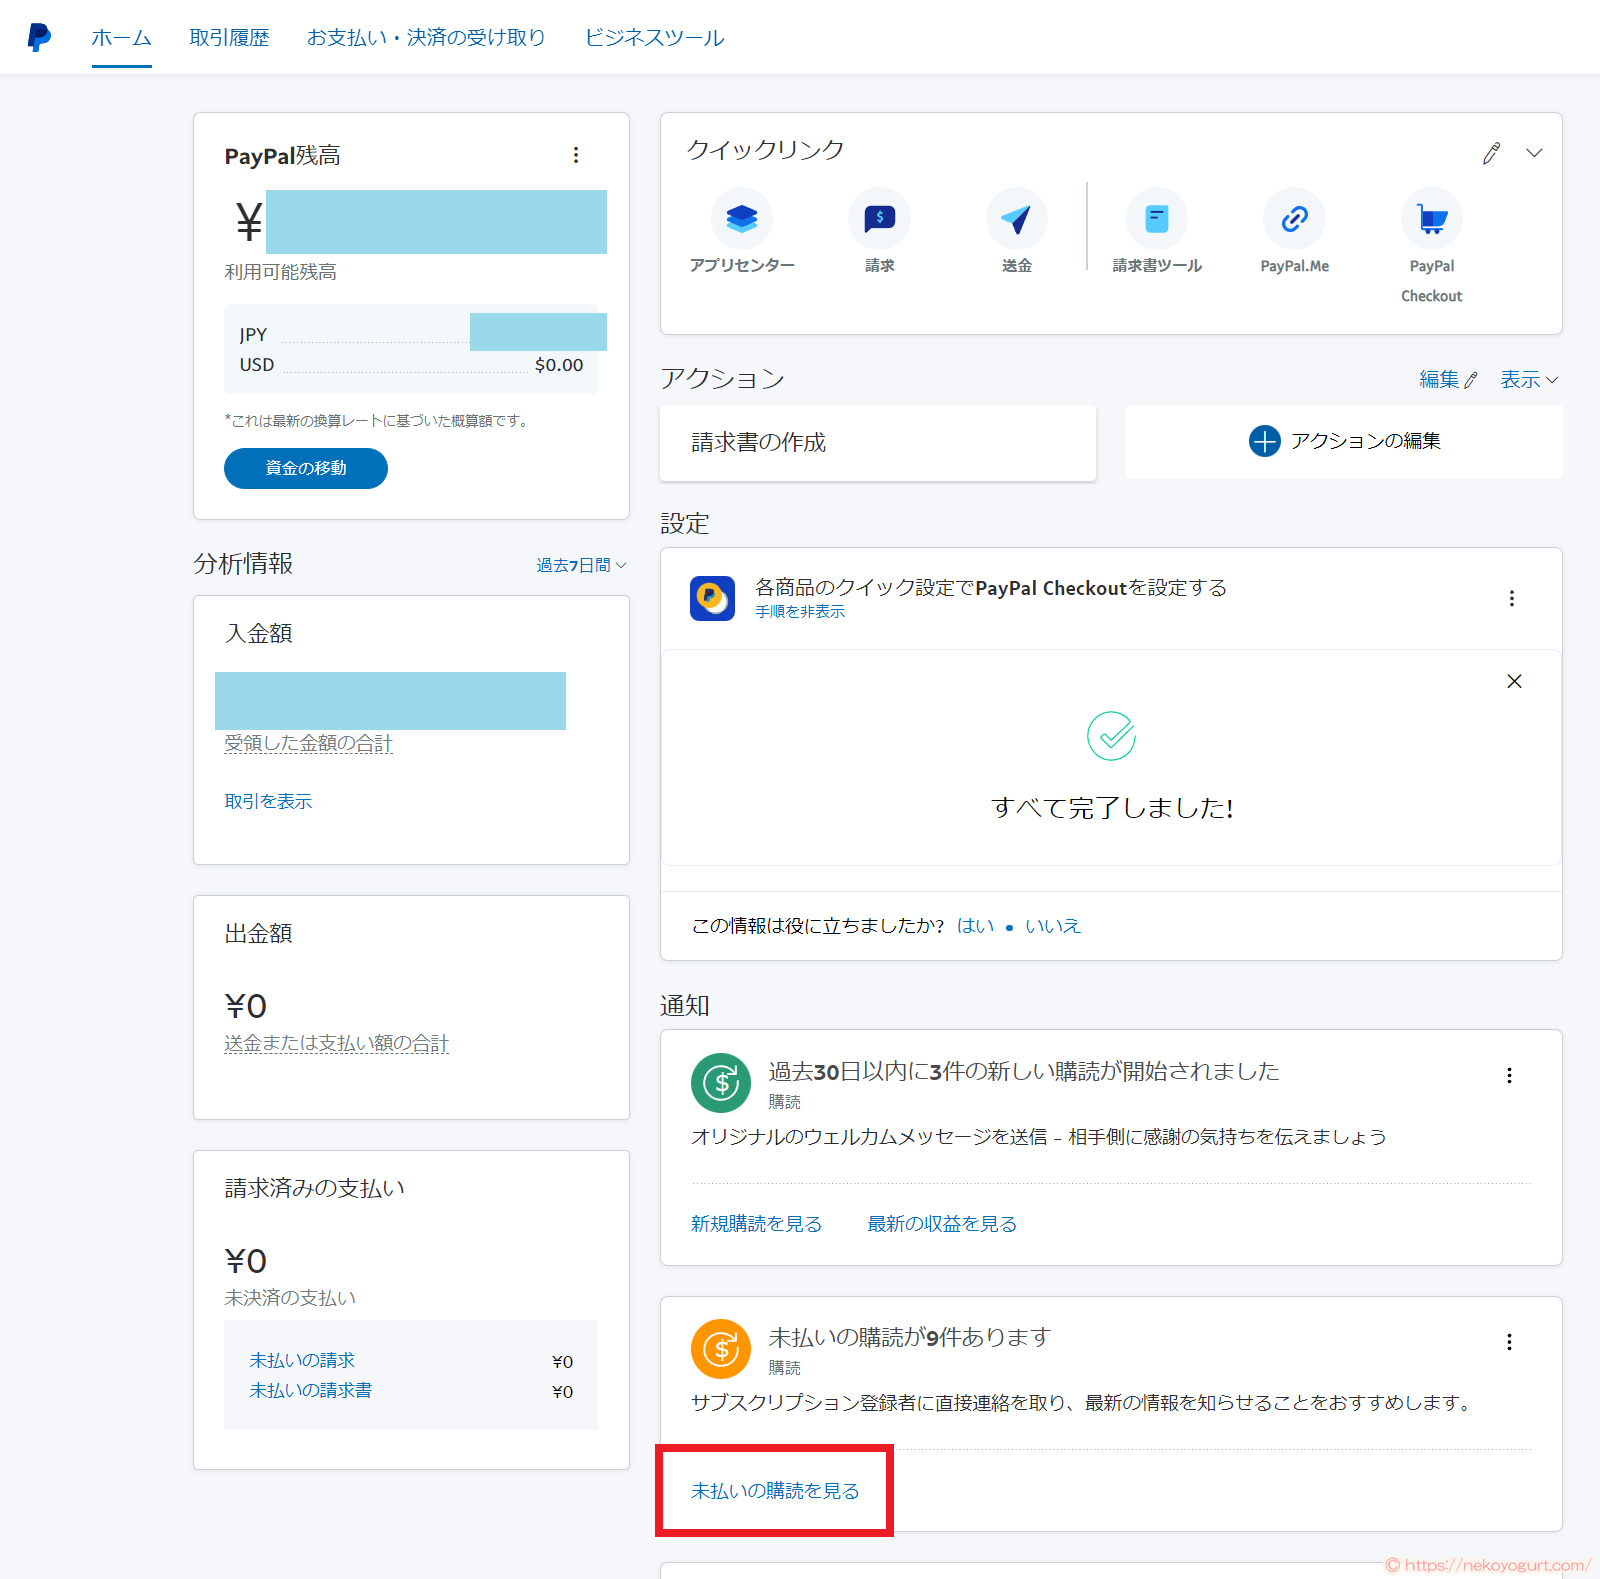Click the 送金 paper-plane icon
1600x1579 pixels.
coord(1016,219)
